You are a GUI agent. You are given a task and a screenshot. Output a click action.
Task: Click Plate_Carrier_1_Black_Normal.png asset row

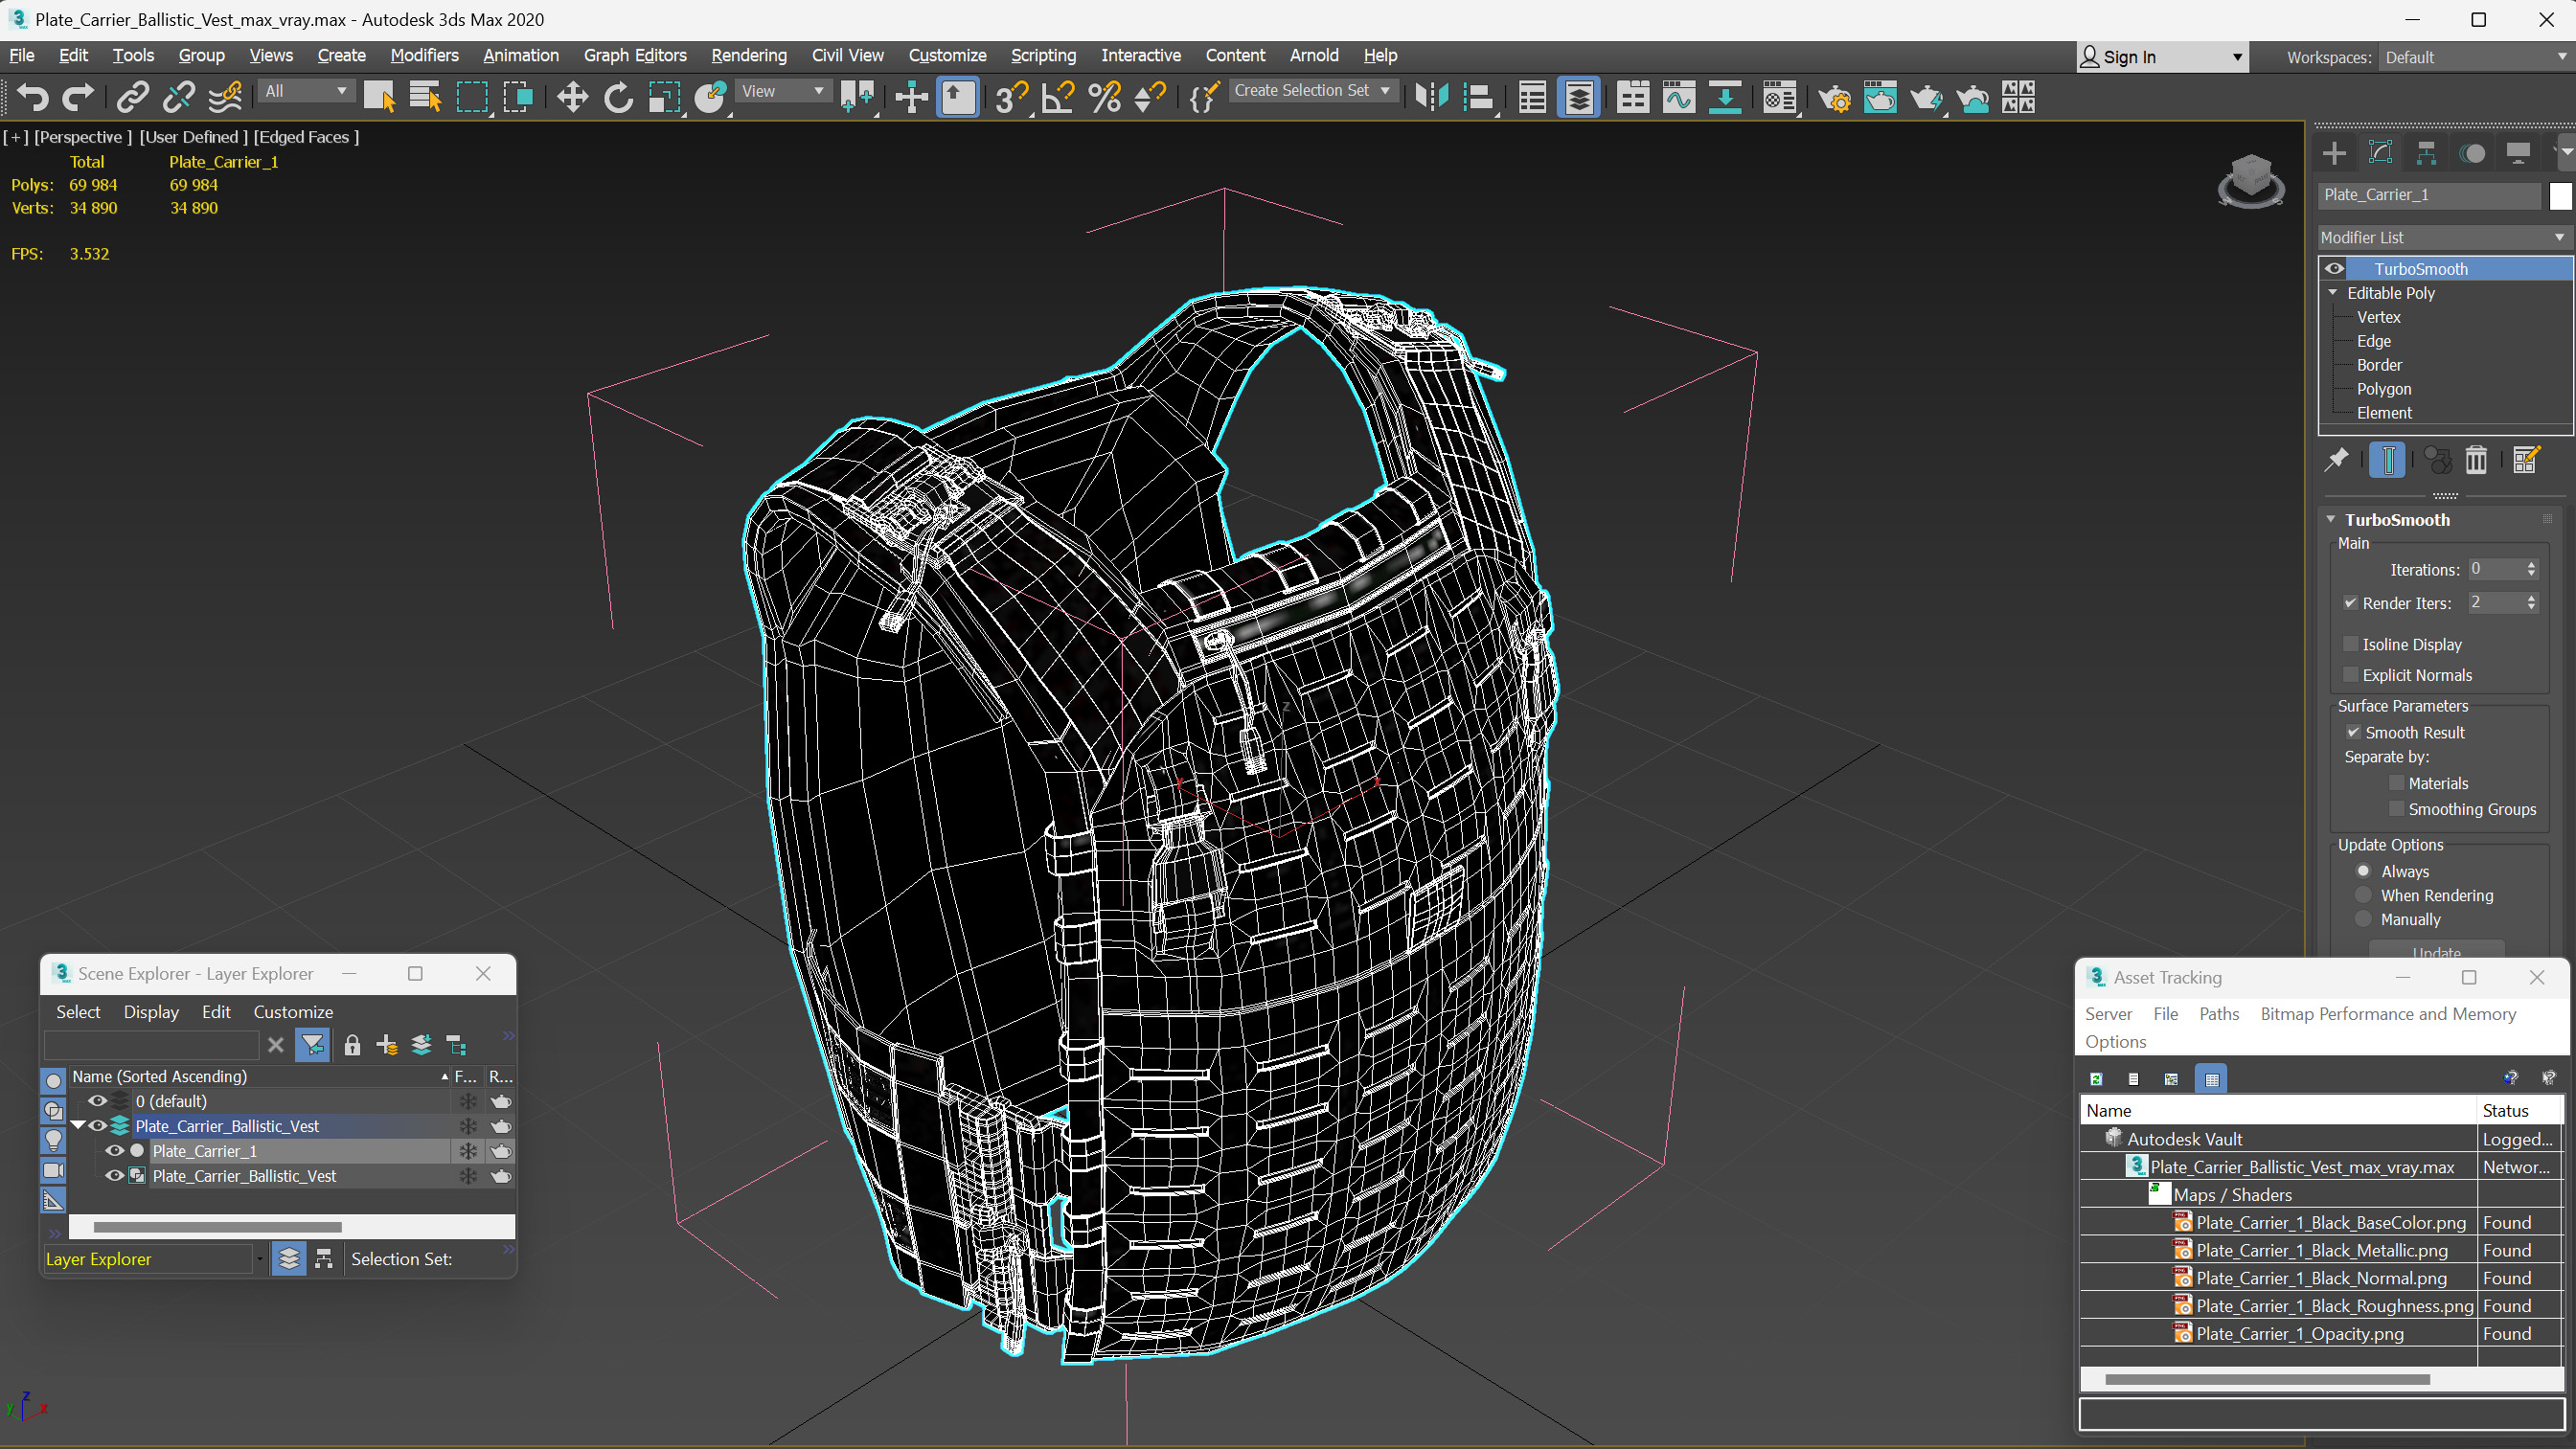[x=2320, y=1278]
